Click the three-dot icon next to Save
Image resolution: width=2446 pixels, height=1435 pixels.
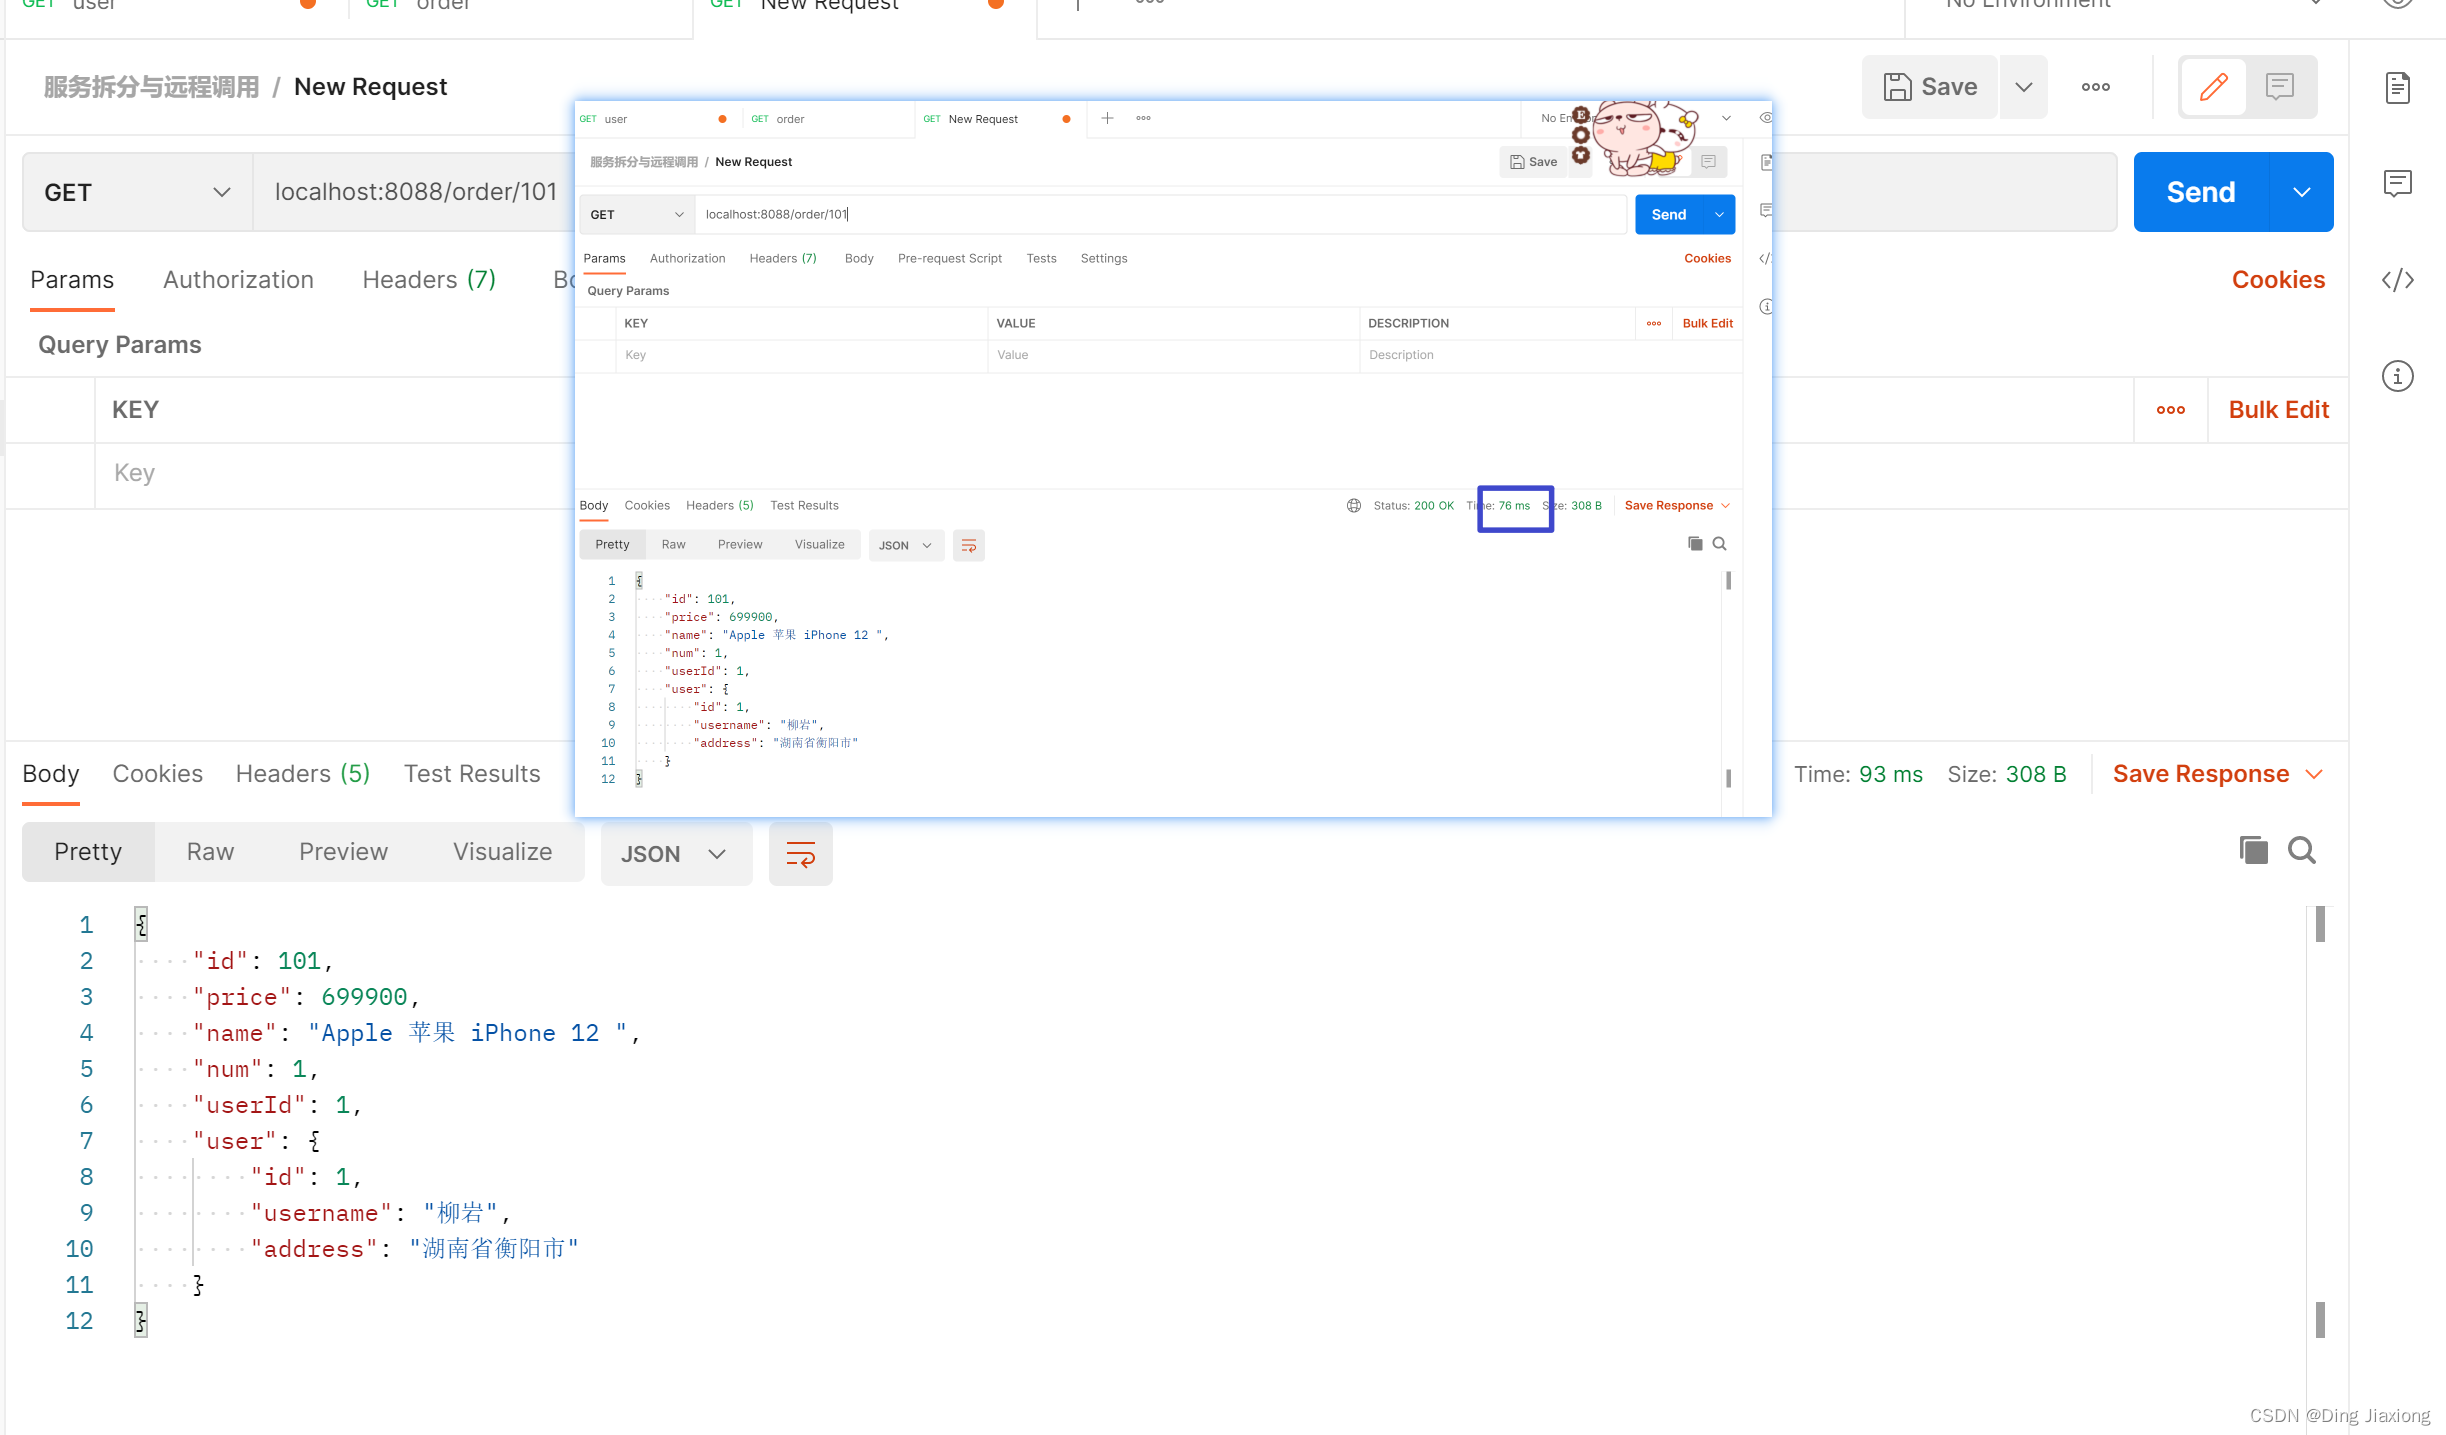(x=2095, y=87)
